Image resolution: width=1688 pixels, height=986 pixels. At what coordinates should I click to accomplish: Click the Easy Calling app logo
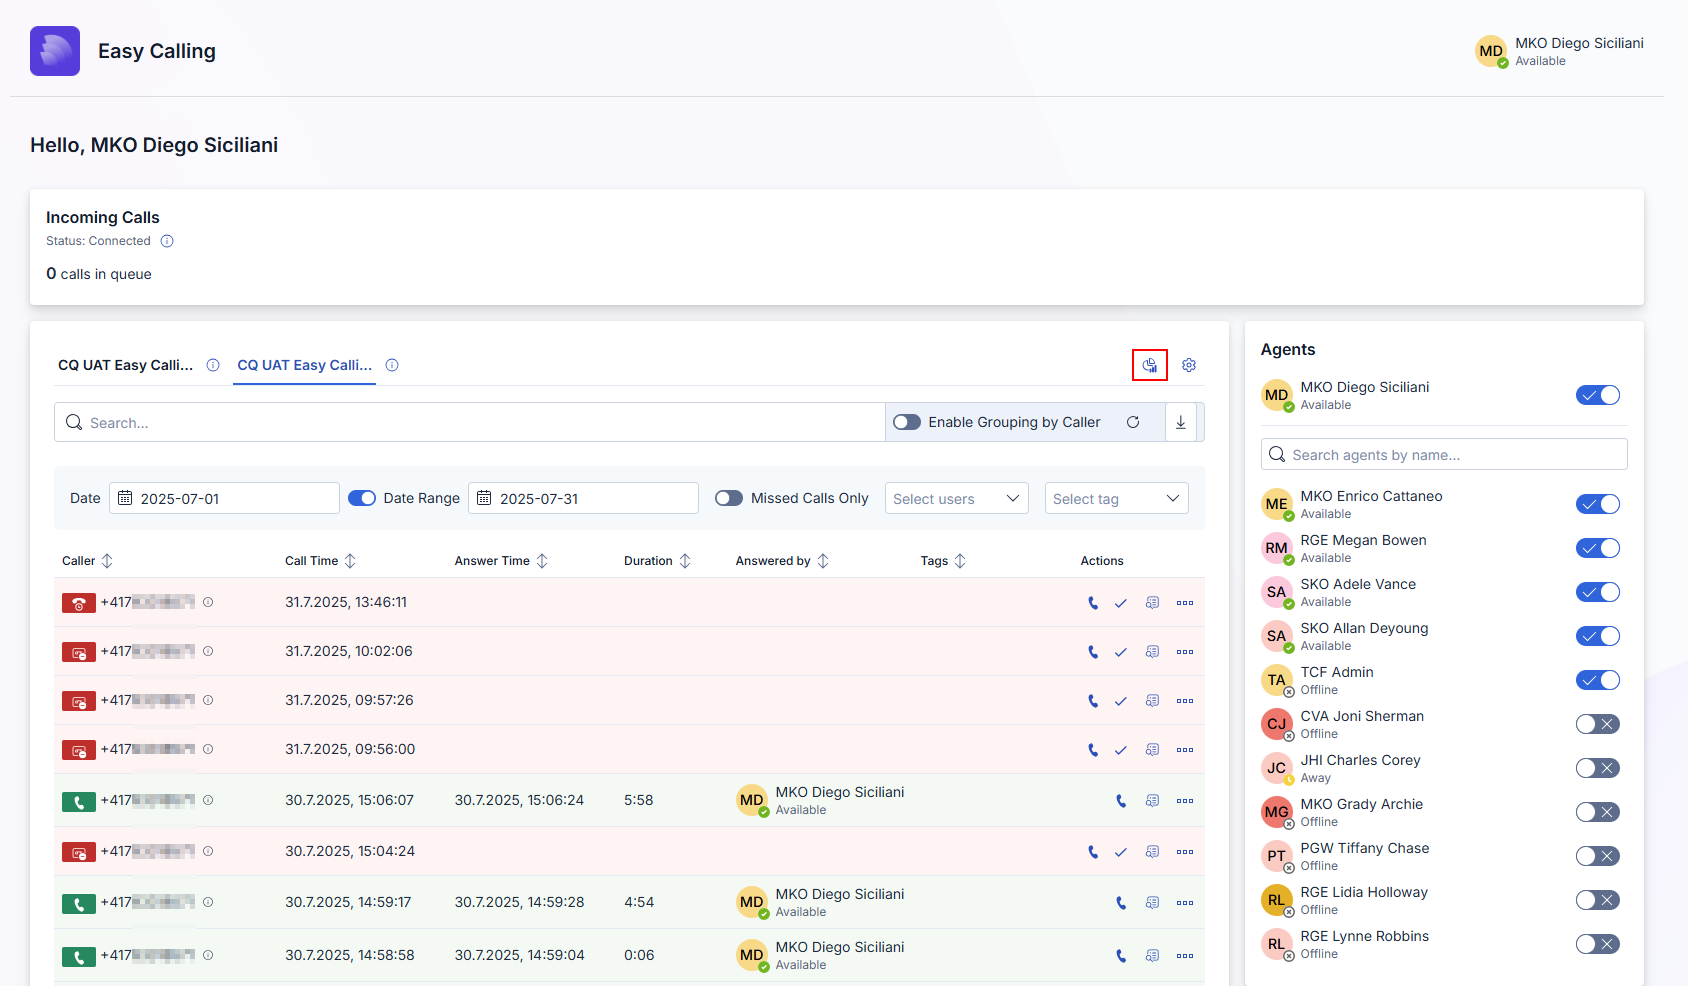(54, 50)
